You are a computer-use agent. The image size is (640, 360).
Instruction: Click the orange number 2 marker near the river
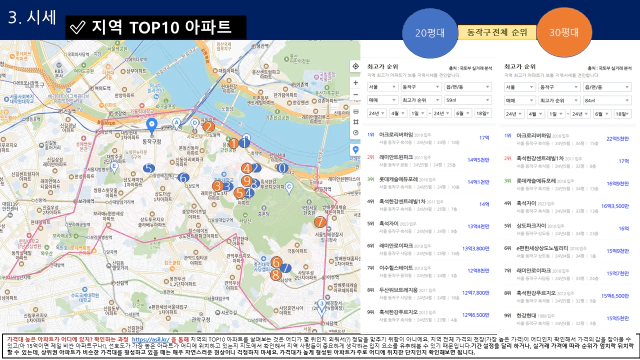208,127
